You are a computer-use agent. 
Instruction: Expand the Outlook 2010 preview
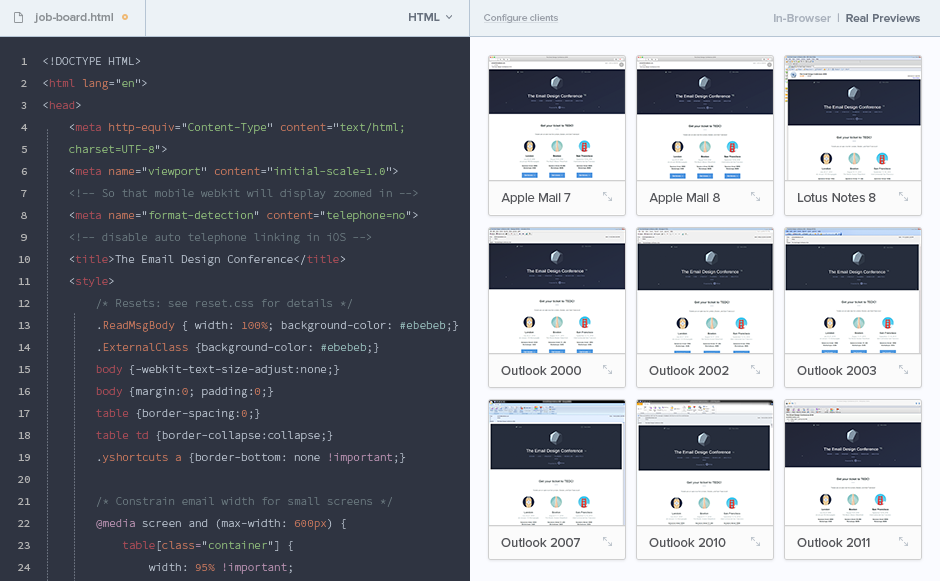(x=755, y=542)
